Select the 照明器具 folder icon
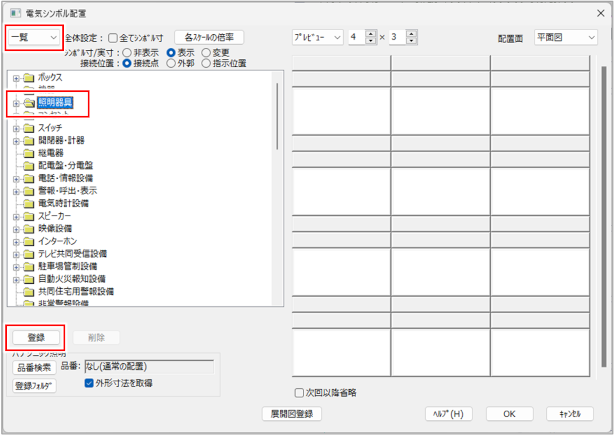The image size is (614, 435). 28,102
